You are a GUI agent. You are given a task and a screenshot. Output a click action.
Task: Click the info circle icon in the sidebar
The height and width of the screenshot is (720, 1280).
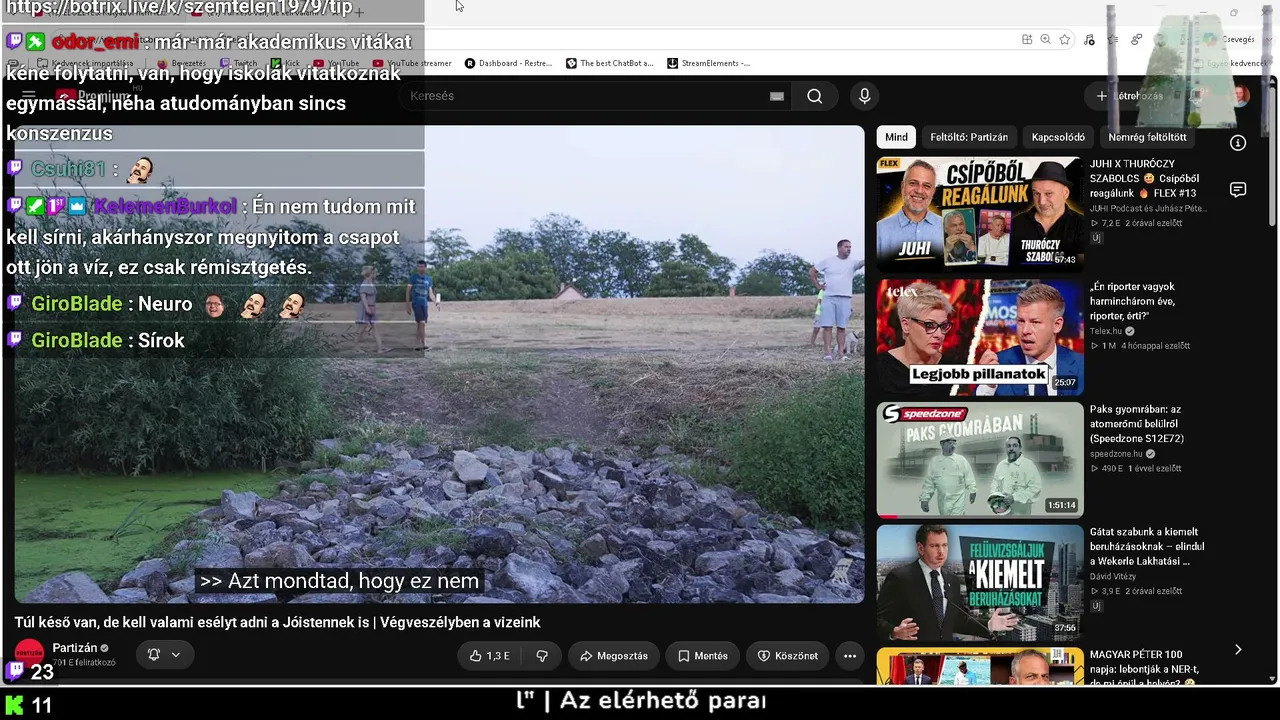click(1238, 143)
